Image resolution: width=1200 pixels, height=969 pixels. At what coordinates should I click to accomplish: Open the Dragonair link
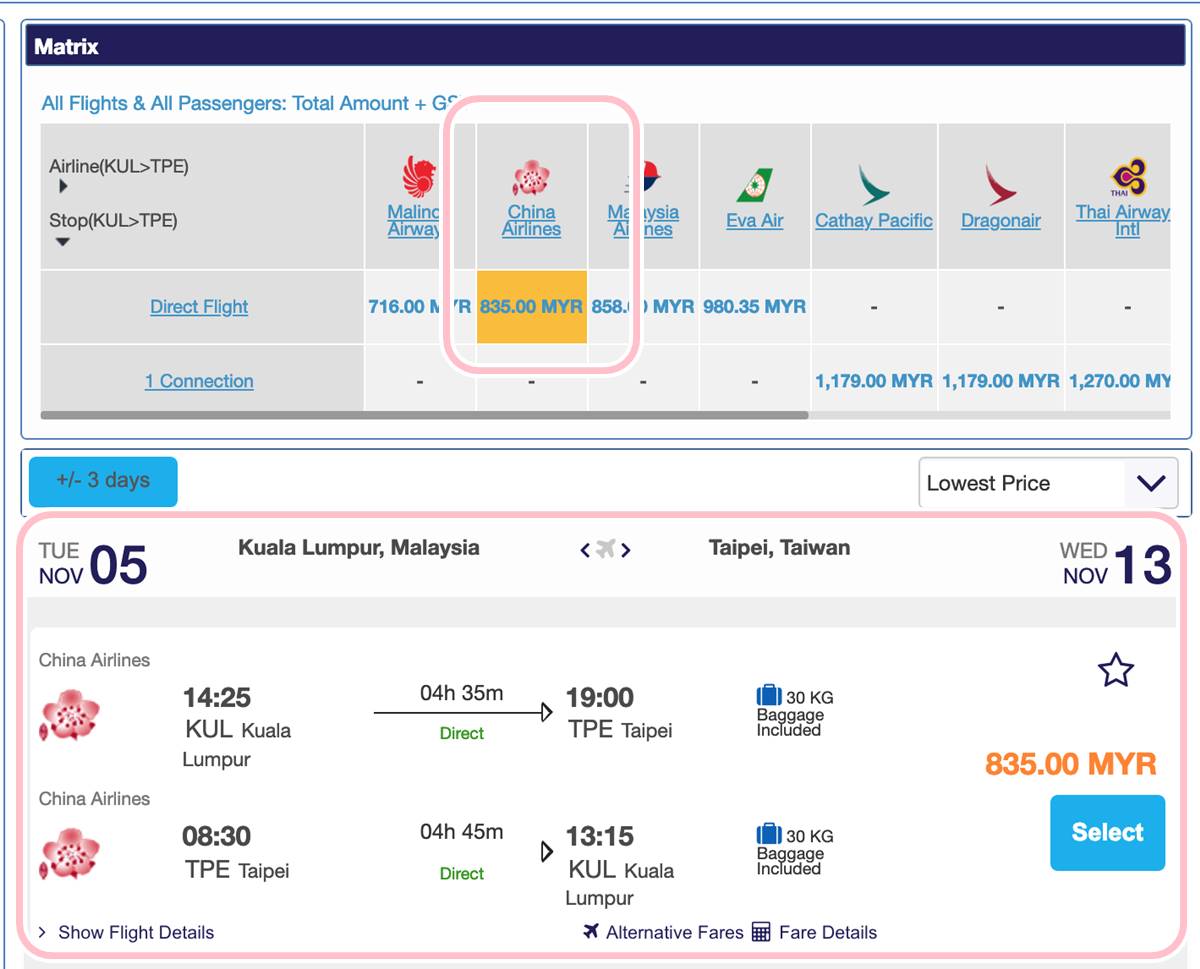pos(1001,220)
